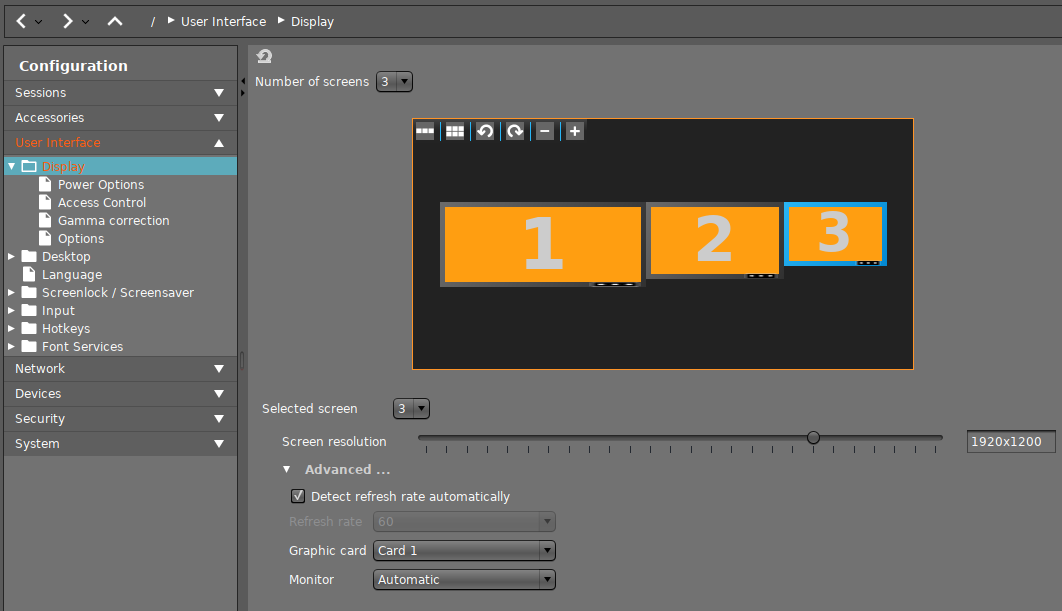The image size is (1062, 611).
Task: Navigate up one level with the up arrow
Action: pyautogui.click(x=115, y=21)
